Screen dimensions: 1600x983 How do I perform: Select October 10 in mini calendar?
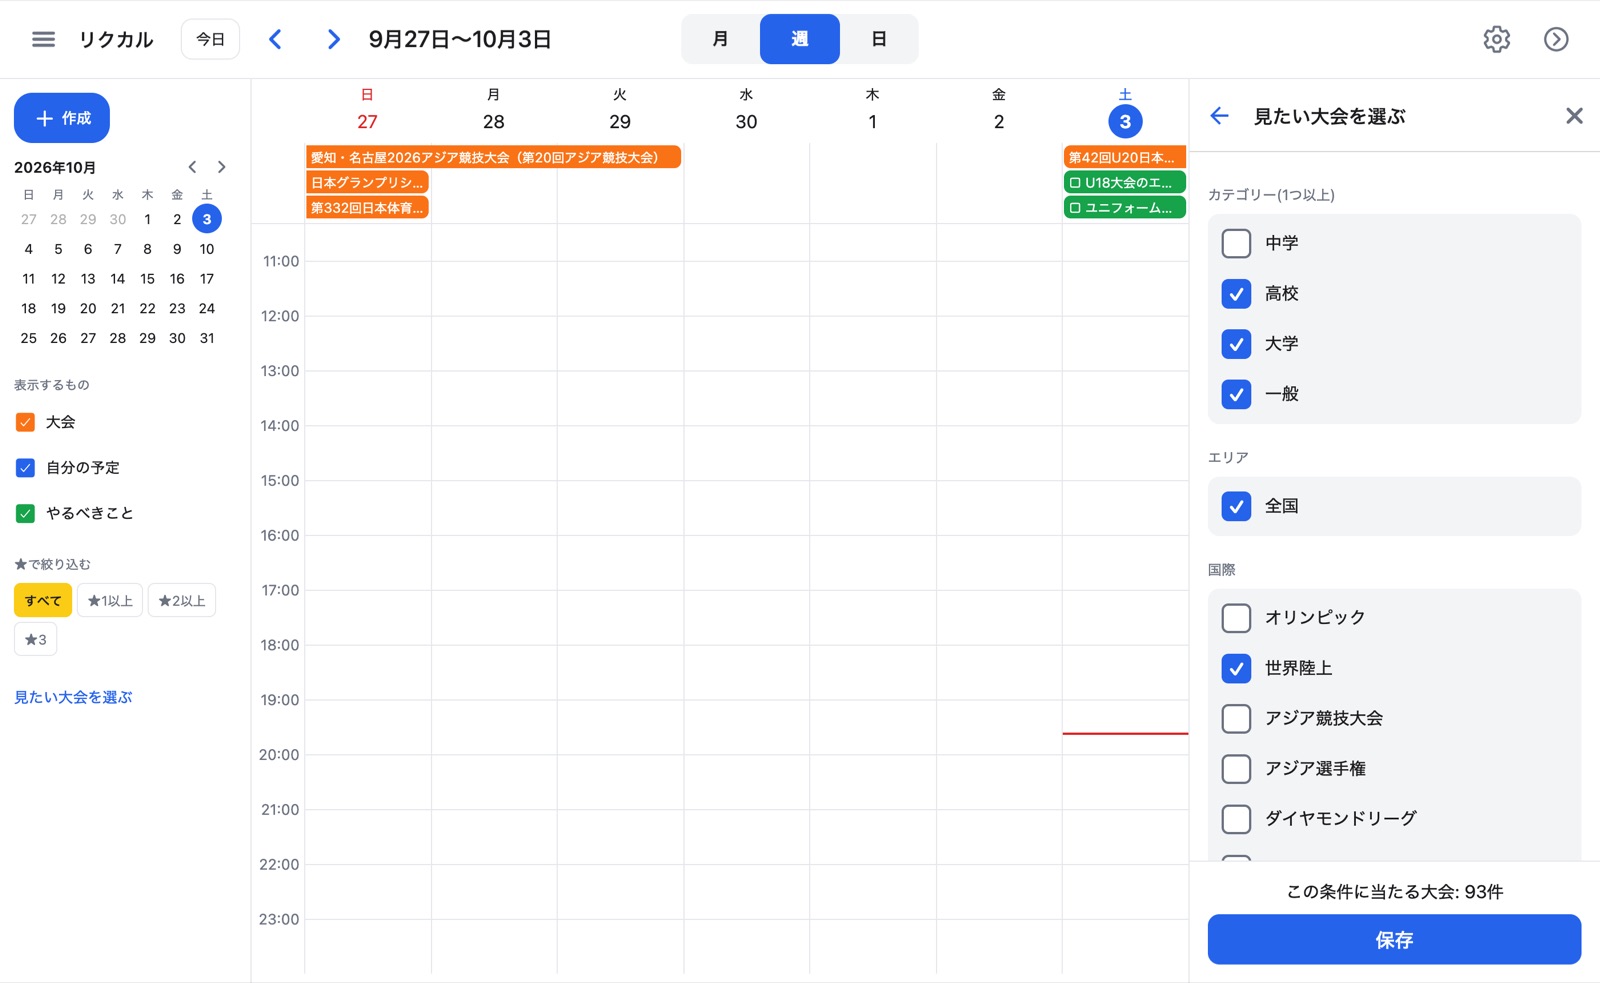coord(207,249)
